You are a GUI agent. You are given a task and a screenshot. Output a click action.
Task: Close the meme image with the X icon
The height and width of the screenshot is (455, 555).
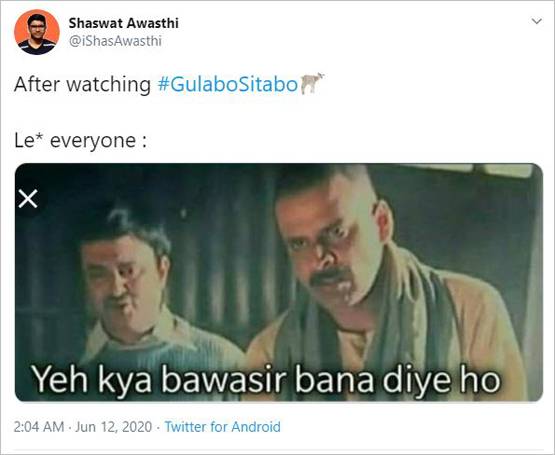[28, 199]
